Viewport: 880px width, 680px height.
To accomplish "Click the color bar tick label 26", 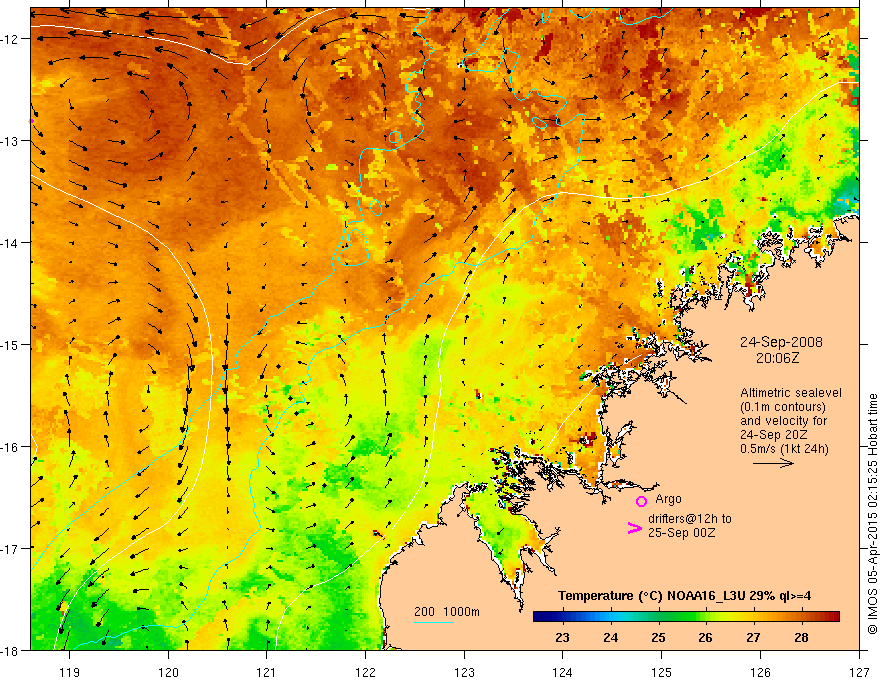I will click(705, 637).
